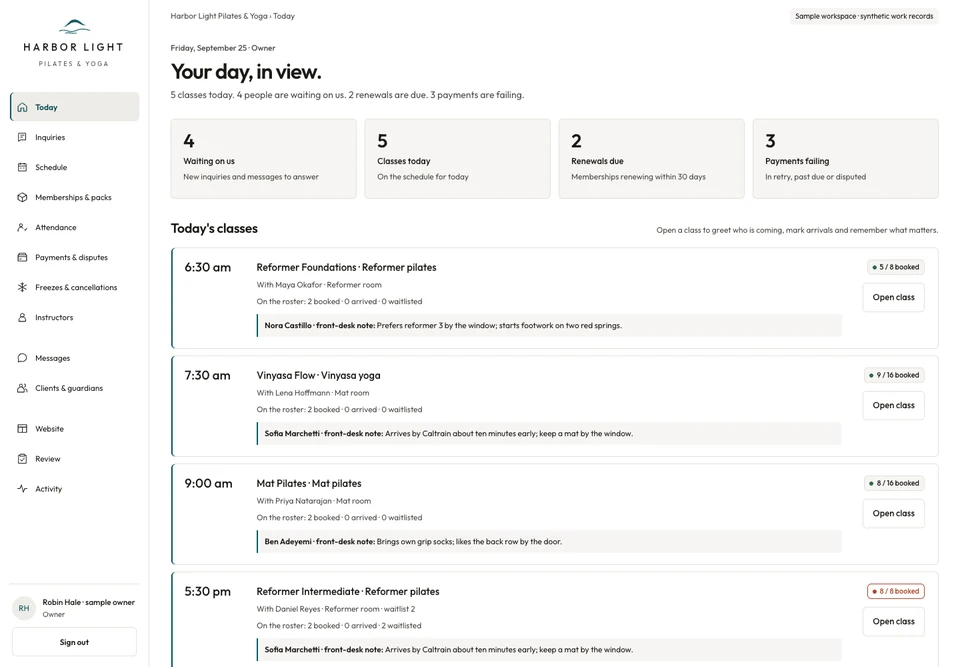
Task: Click the Memberships & packs box icon
Action: point(23,197)
